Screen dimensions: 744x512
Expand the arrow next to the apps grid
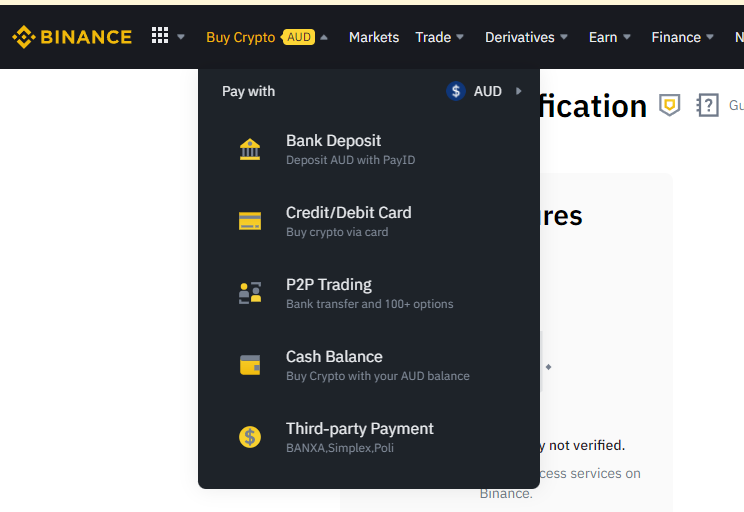tap(181, 37)
